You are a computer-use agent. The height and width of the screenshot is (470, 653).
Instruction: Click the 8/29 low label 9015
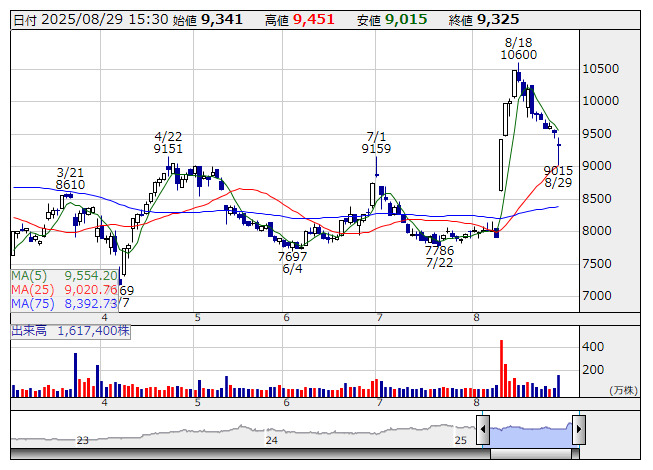click(558, 170)
